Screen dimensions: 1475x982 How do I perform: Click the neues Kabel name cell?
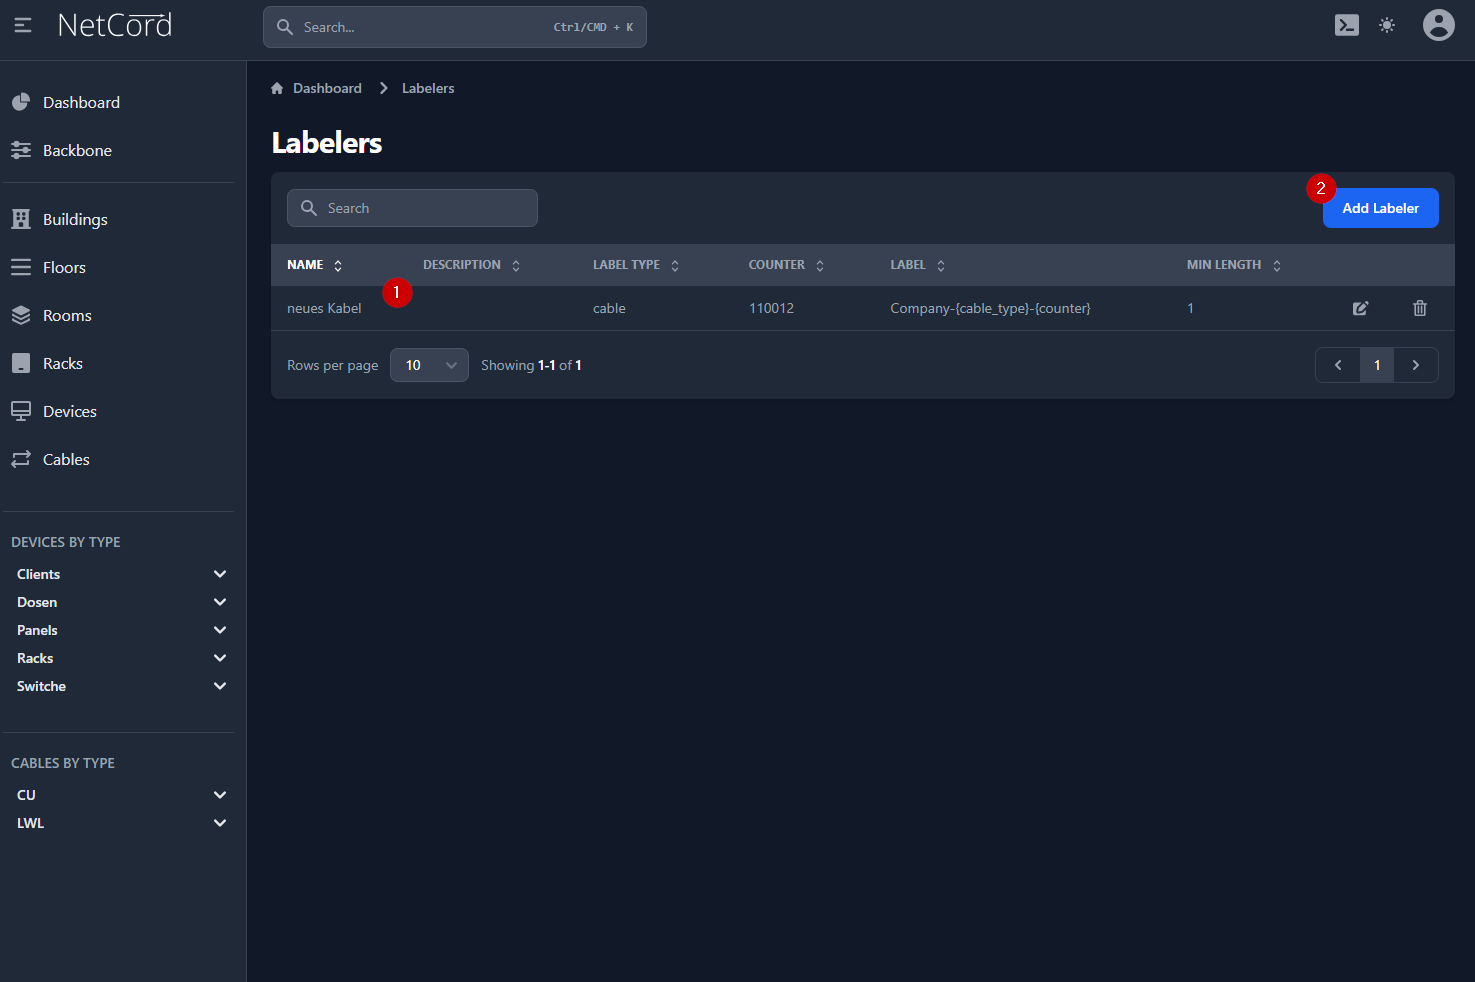324,308
